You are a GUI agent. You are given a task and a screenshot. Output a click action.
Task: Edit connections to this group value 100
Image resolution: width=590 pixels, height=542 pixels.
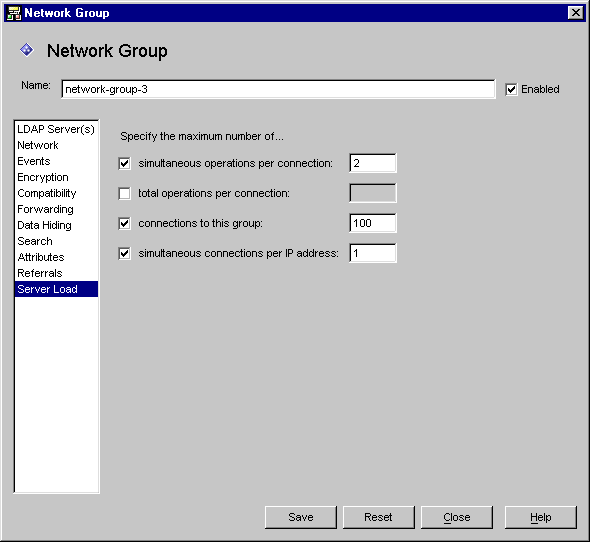(373, 223)
